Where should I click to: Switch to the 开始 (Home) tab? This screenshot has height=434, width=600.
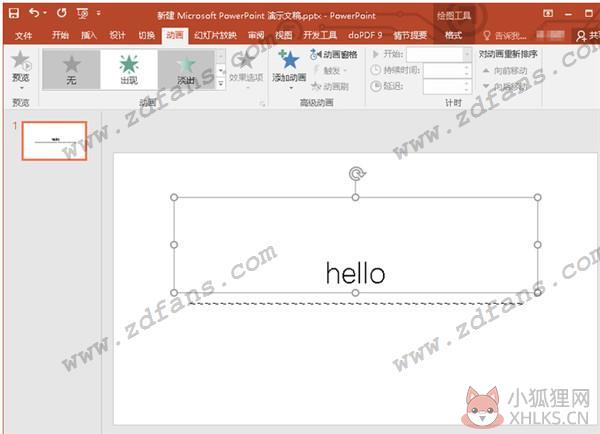(60, 35)
